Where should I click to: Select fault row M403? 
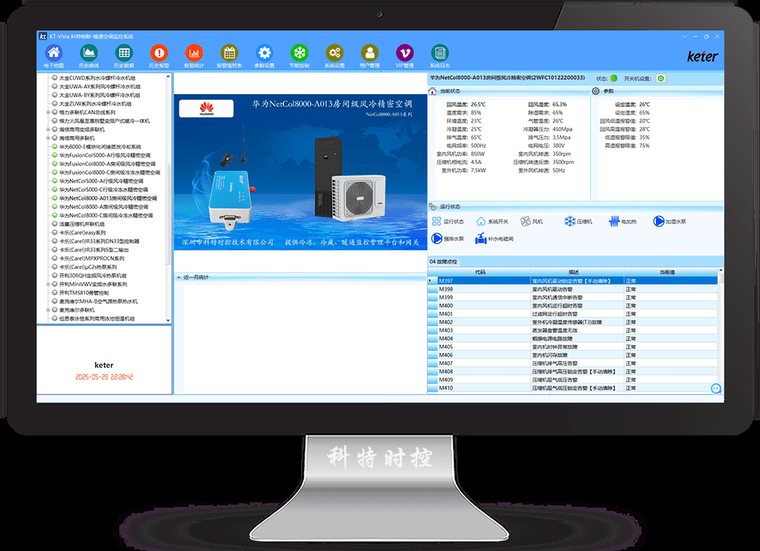point(572,331)
